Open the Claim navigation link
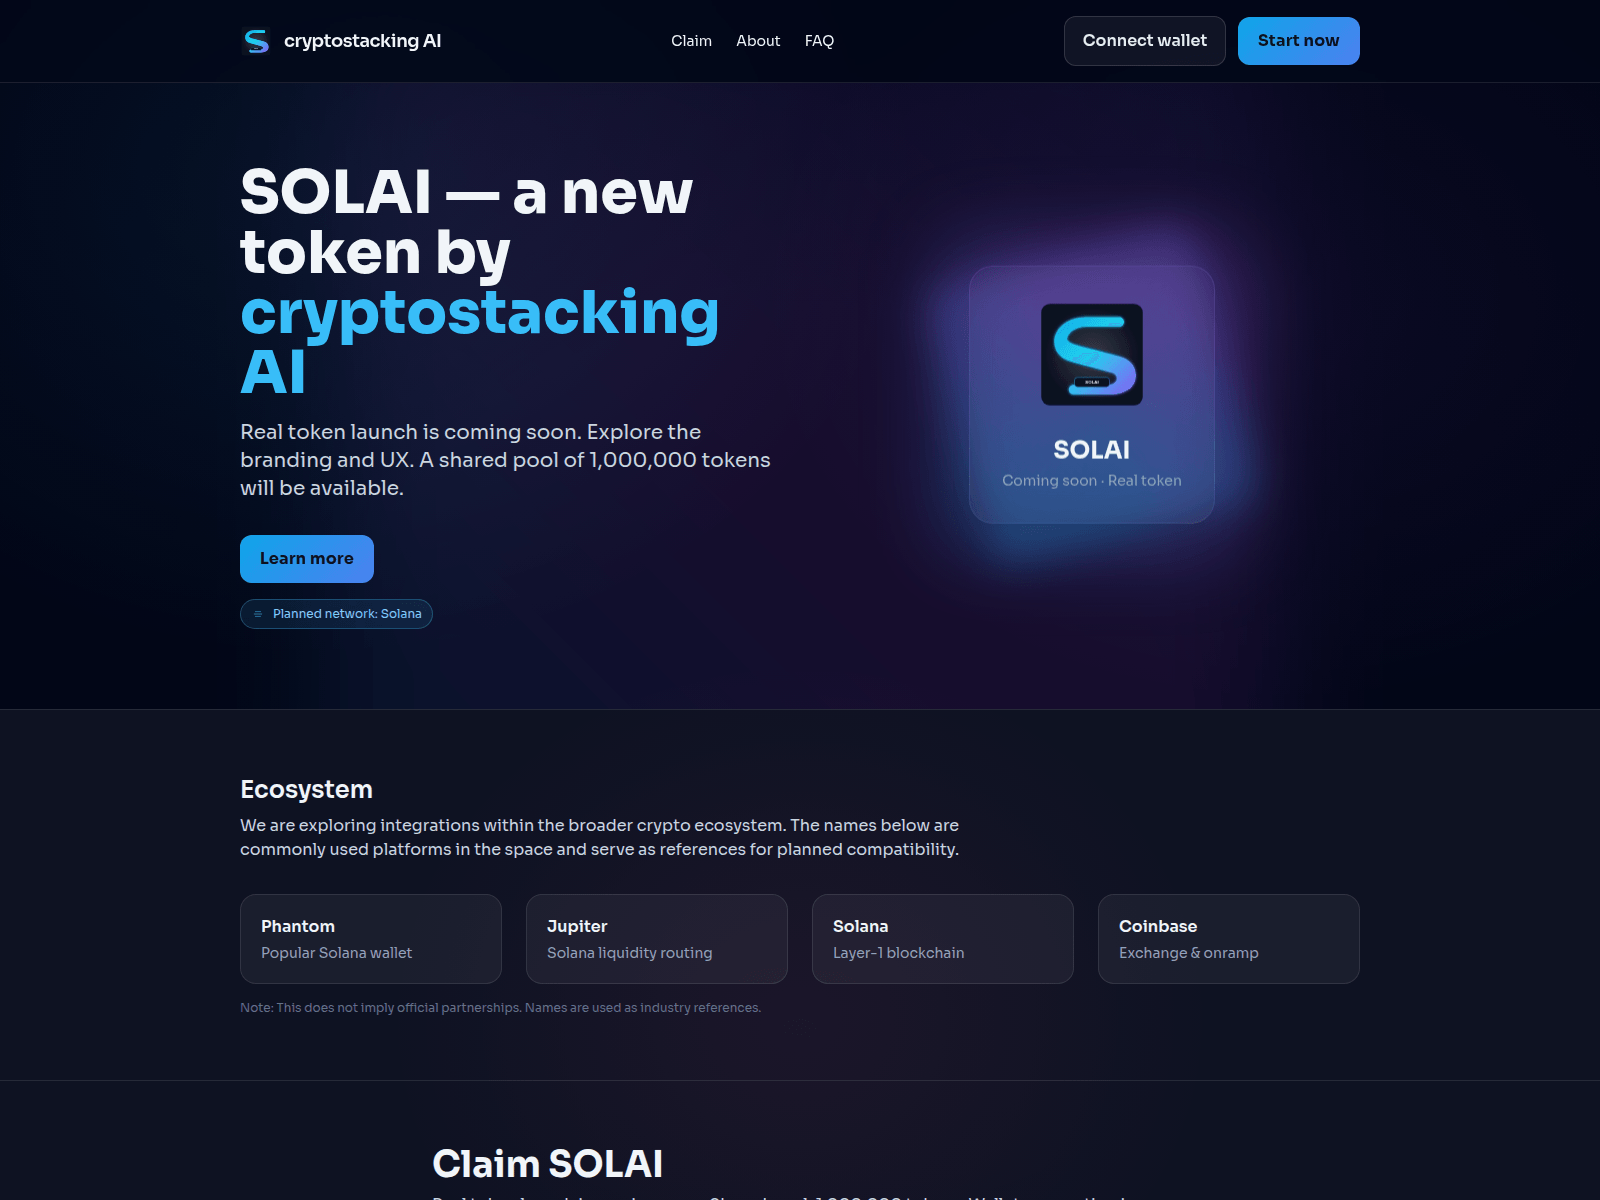Image resolution: width=1600 pixels, height=1200 pixels. pos(691,41)
